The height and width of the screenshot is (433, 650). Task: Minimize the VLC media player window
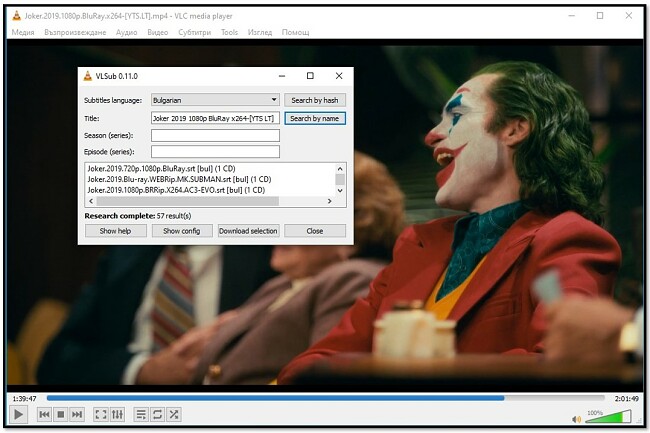coord(571,16)
